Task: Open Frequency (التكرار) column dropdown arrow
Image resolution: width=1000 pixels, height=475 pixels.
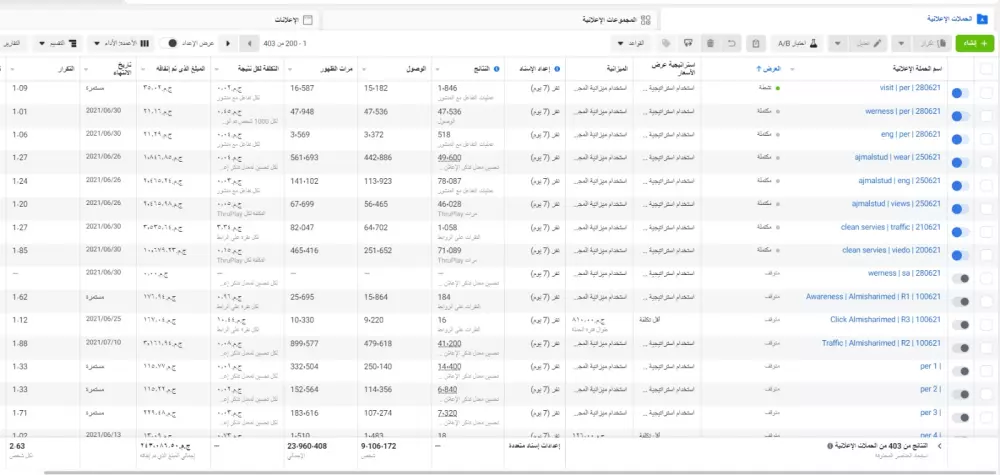Action: click(x=12, y=69)
